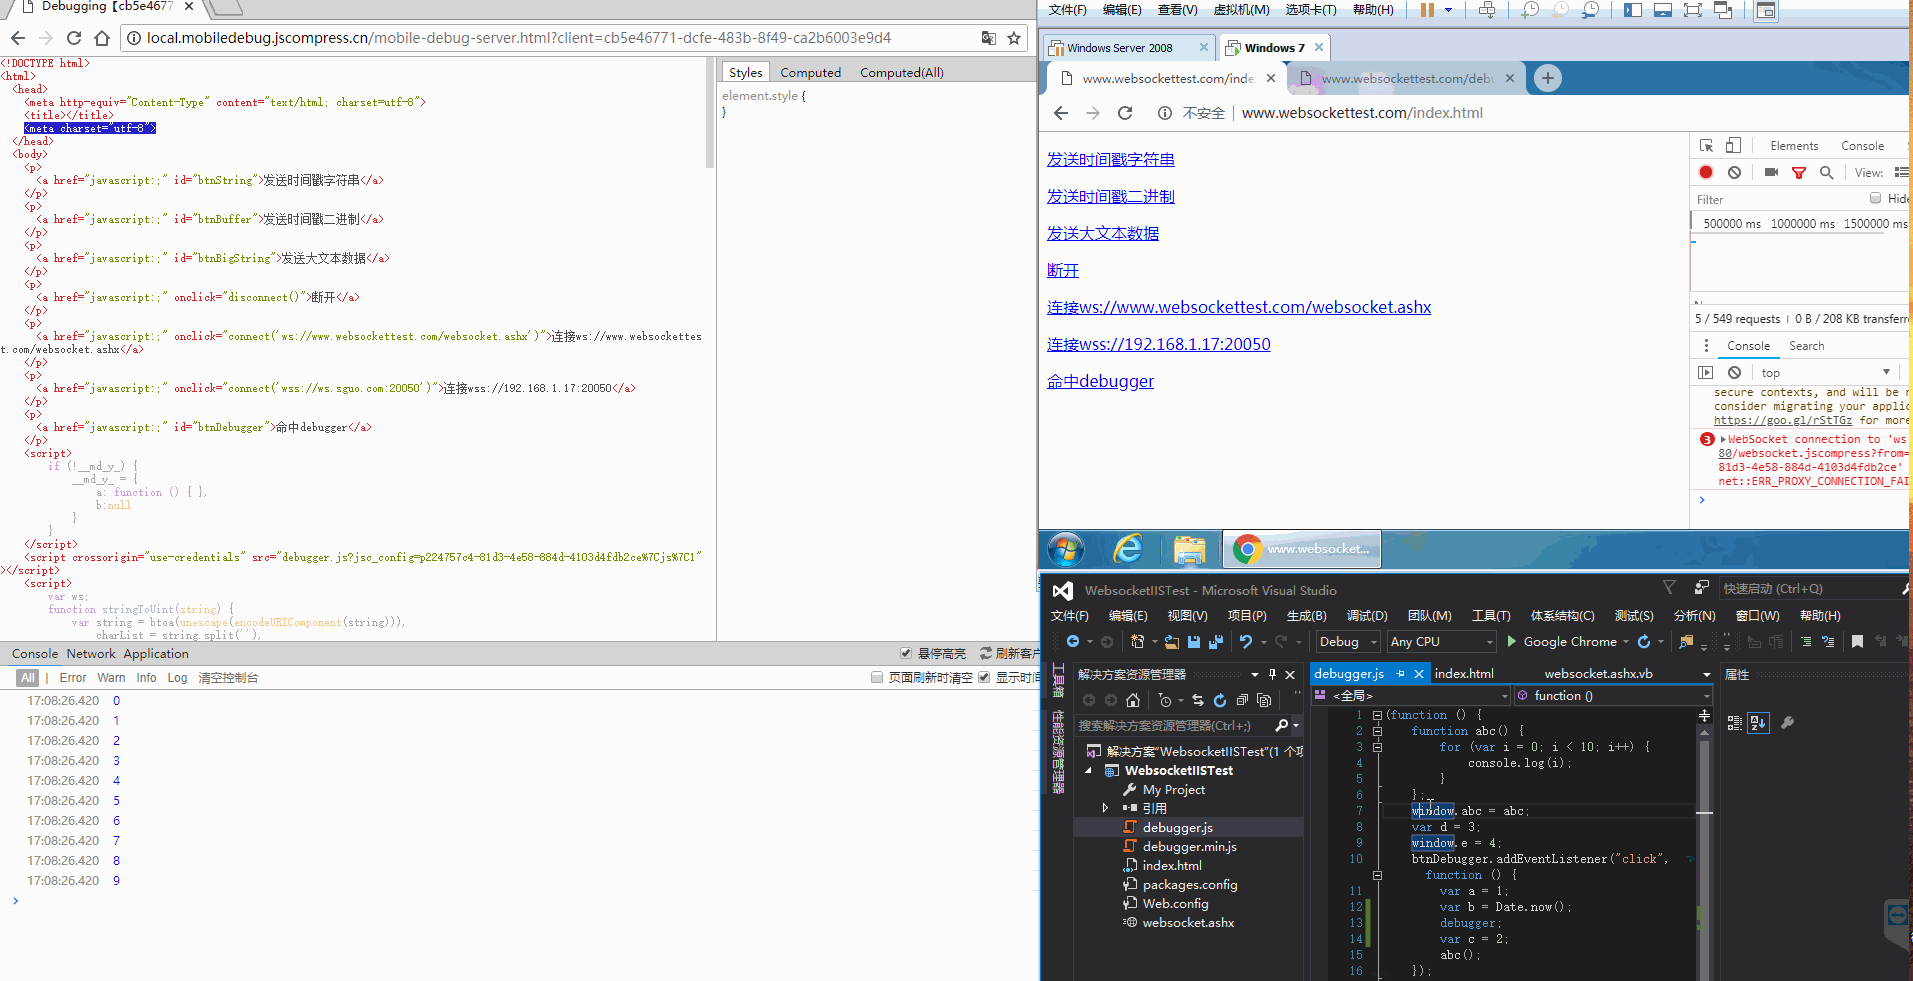Viewport: 1913px width, 981px height.
Task: Click Send Ctrl+Alt+Del icon in VMware toolbar
Action: point(1487,10)
